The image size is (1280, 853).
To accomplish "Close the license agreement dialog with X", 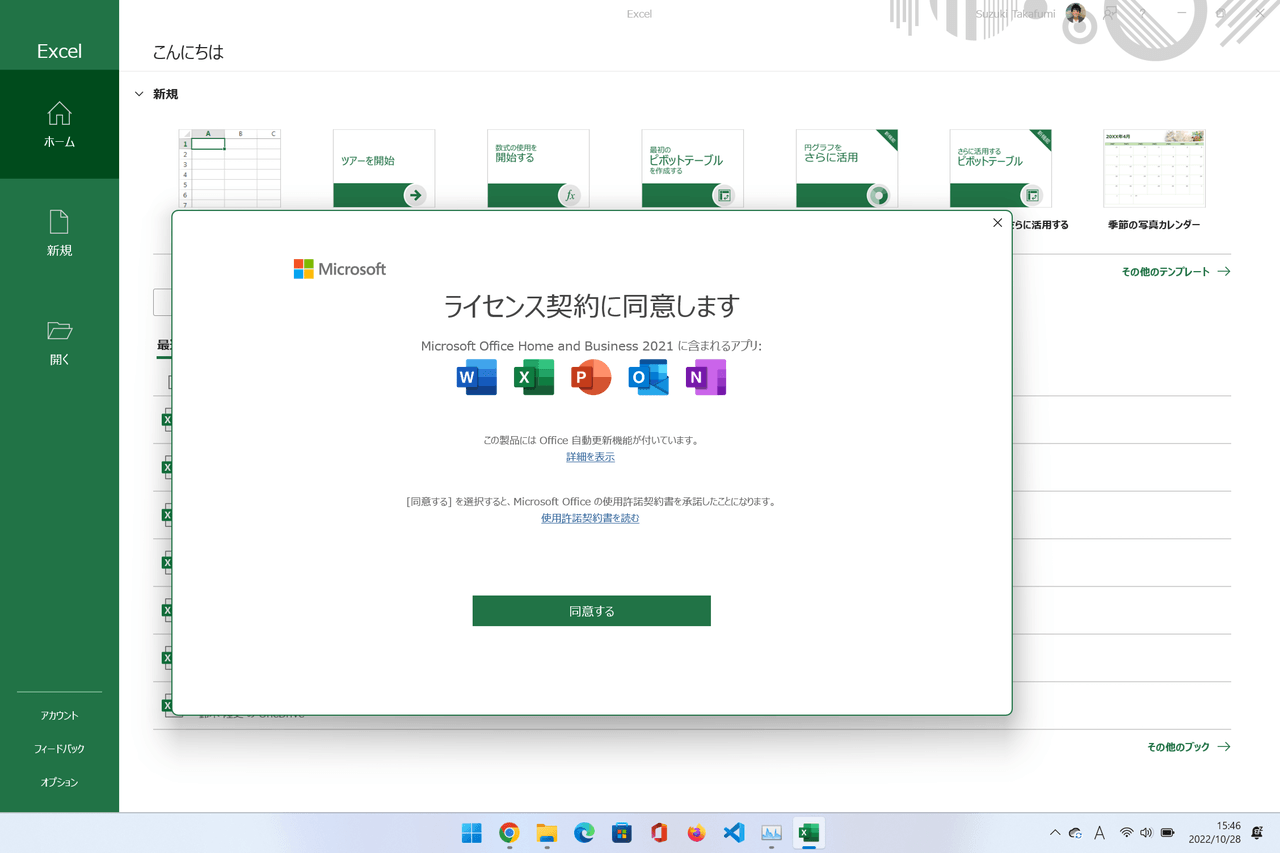I will click(997, 223).
